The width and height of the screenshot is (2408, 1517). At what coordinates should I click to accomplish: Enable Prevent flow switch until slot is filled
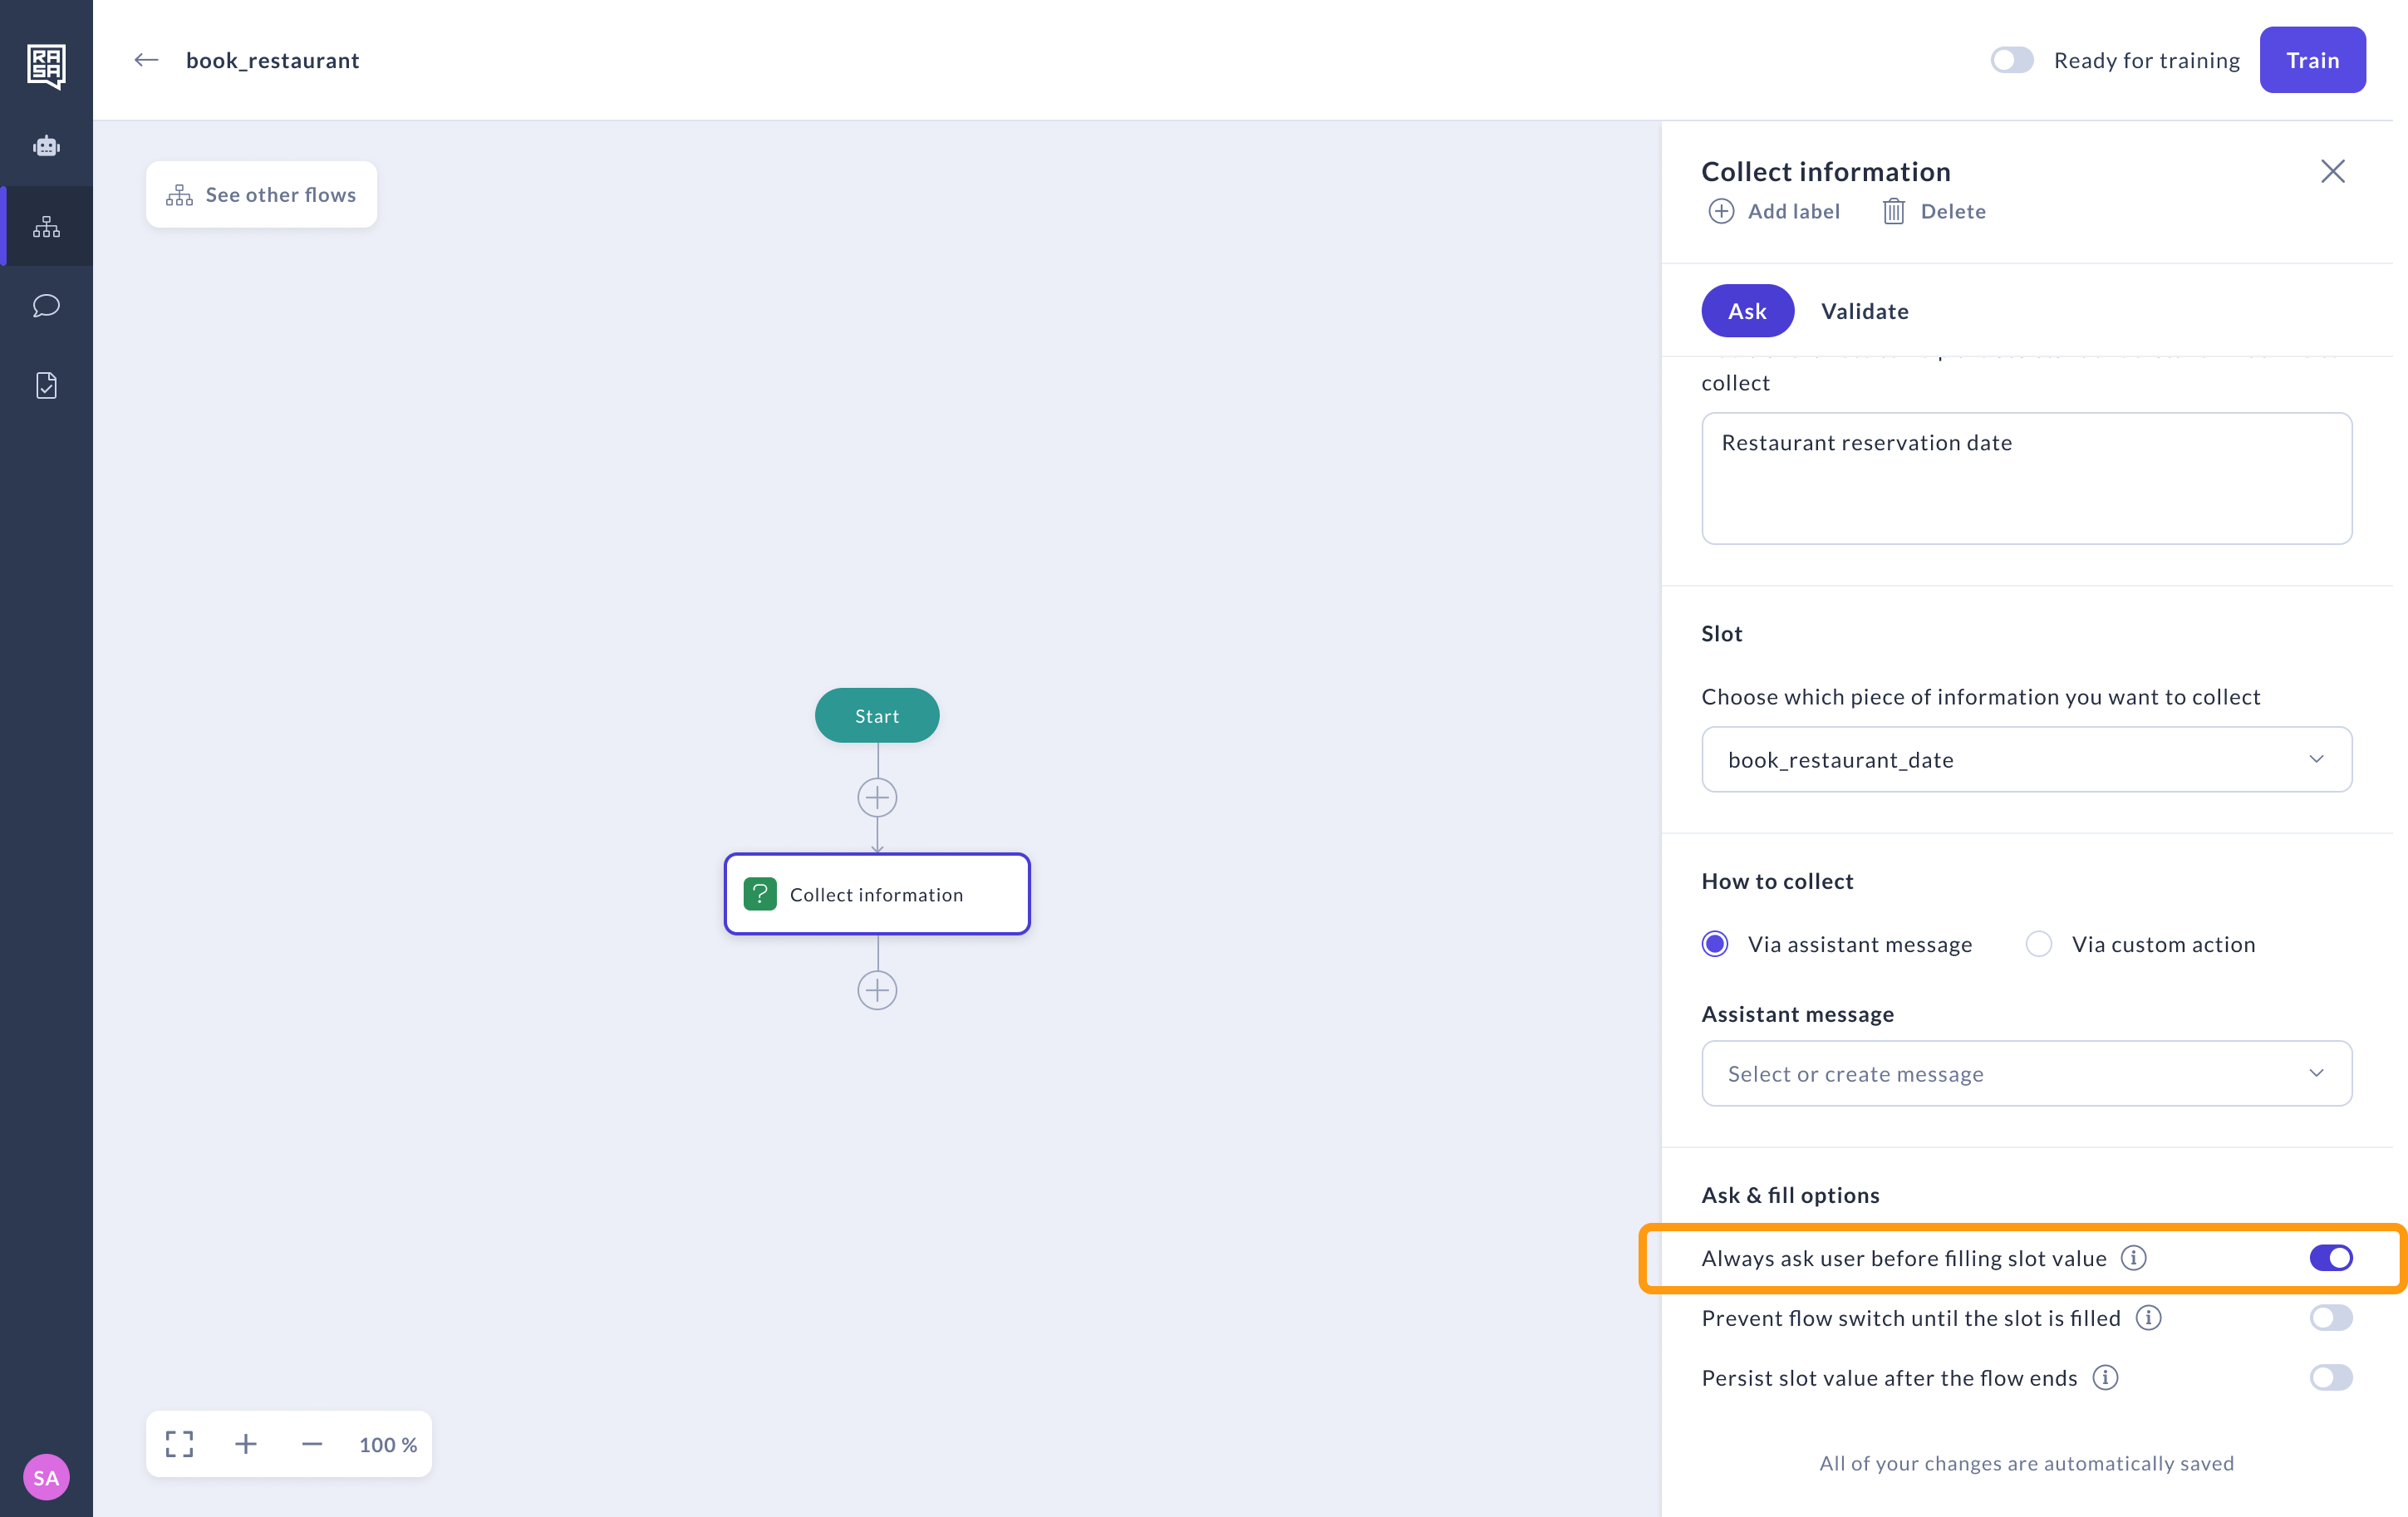[x=2331, y=1317]
